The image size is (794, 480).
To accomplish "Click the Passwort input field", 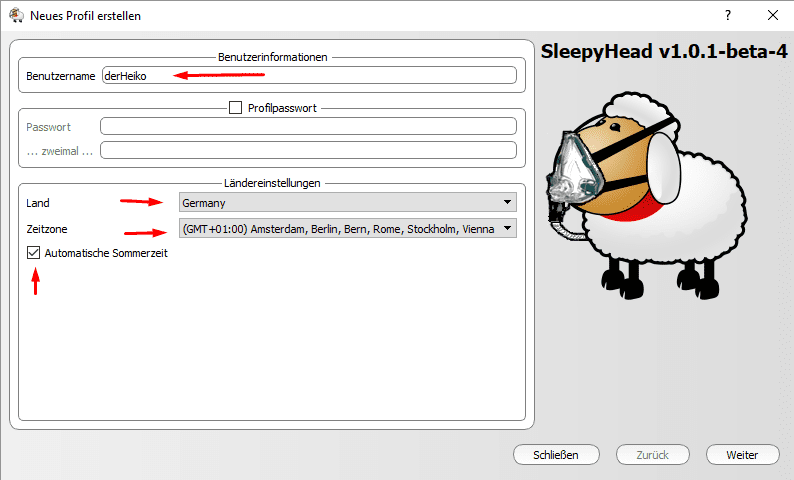I will [308, 127].
